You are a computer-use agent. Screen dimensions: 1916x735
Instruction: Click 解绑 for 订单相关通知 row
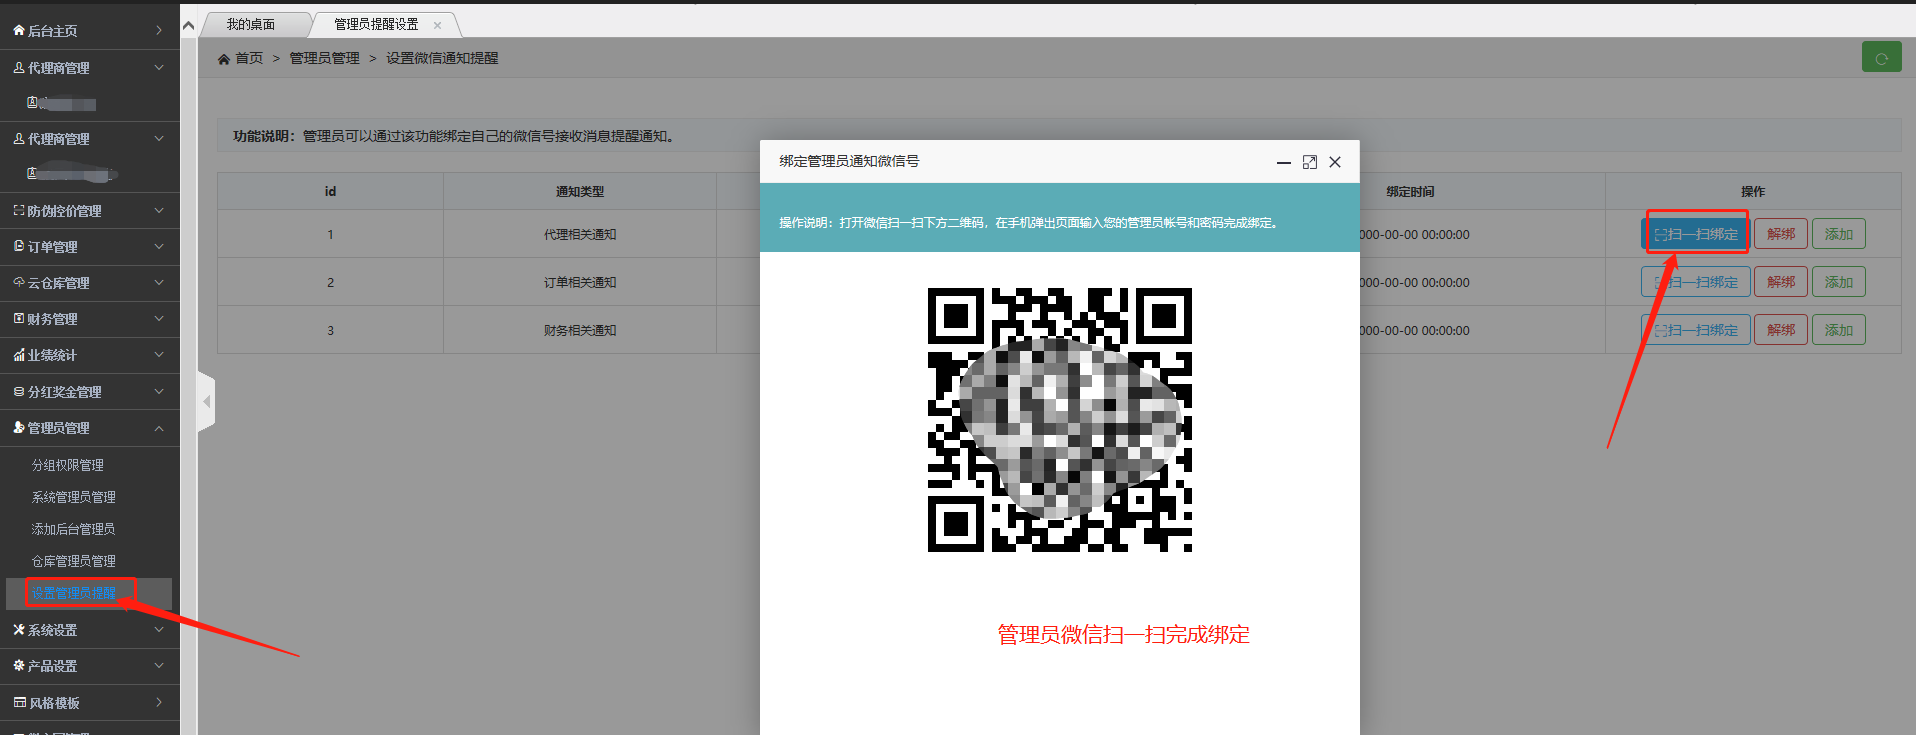point(1781,282)
